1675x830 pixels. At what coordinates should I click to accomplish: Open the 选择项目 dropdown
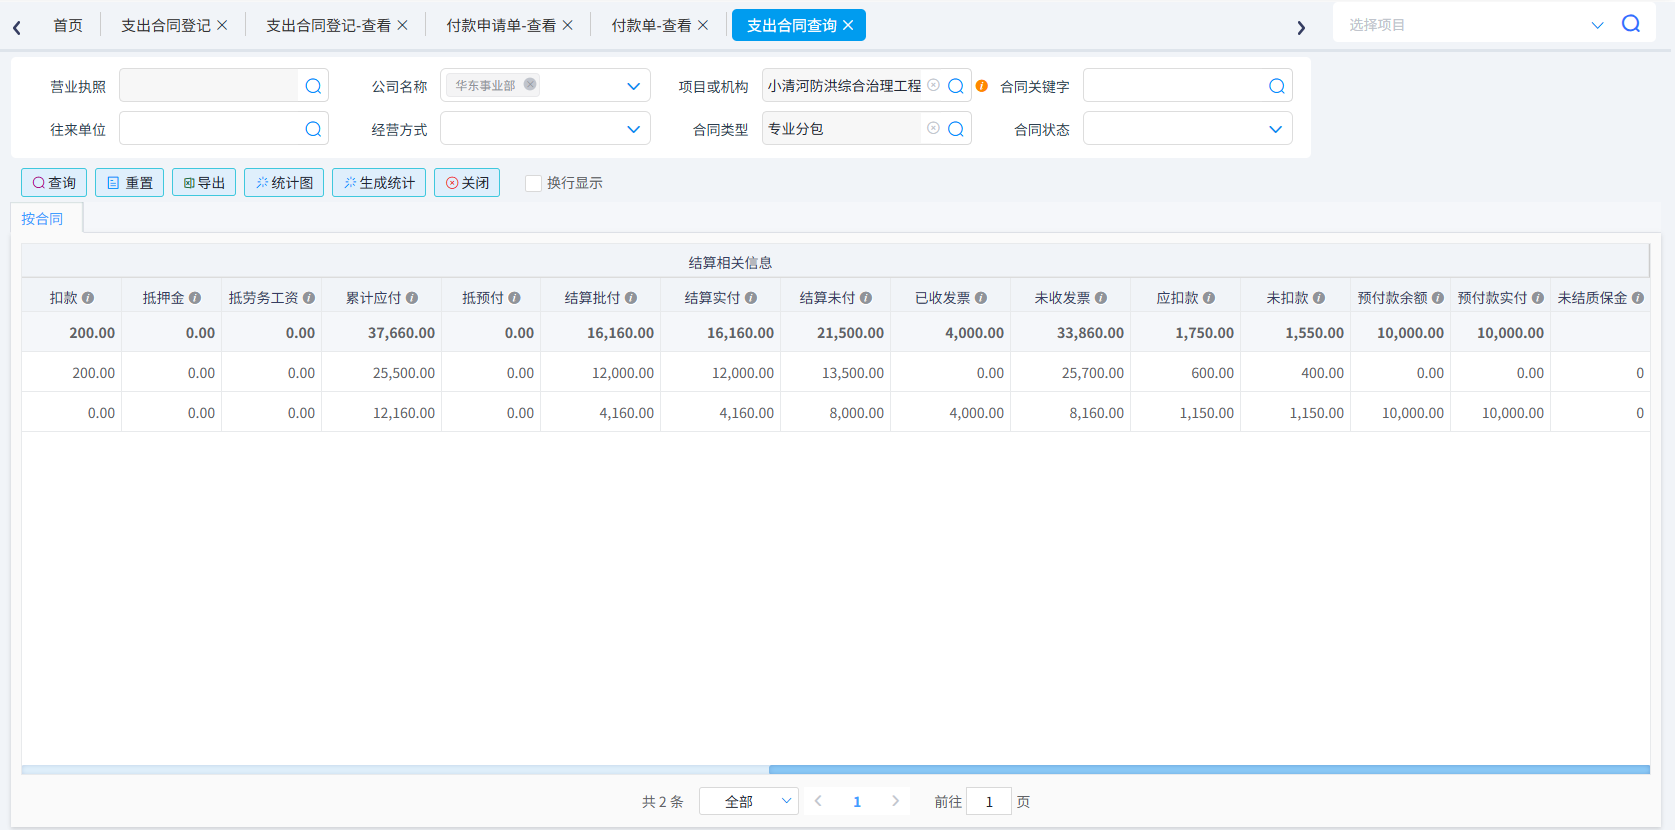[1597, 25]
